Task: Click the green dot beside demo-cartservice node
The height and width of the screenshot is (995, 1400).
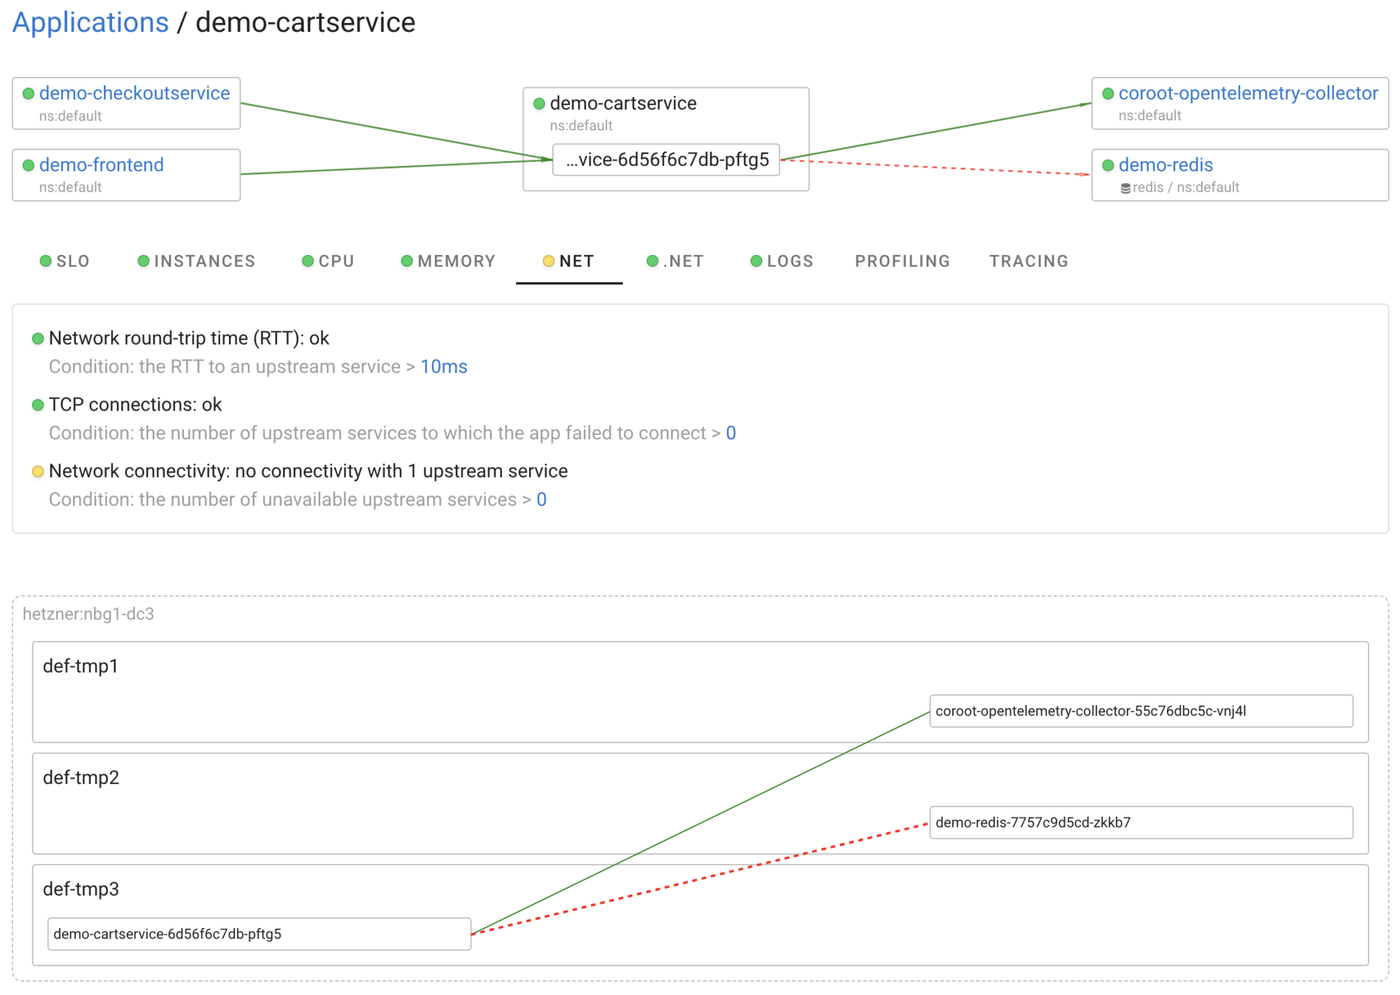Action: point(538,103)
